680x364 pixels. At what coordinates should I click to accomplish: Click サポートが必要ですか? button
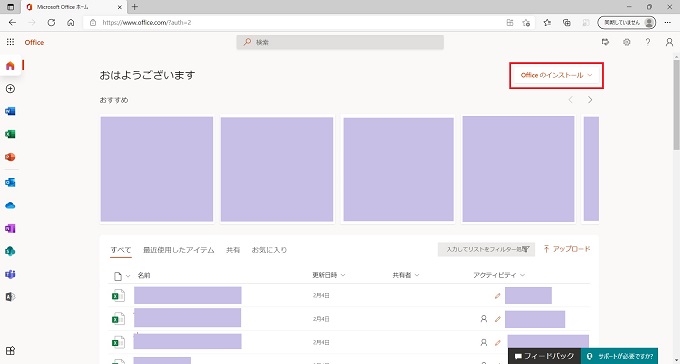[x=619, y=356]
